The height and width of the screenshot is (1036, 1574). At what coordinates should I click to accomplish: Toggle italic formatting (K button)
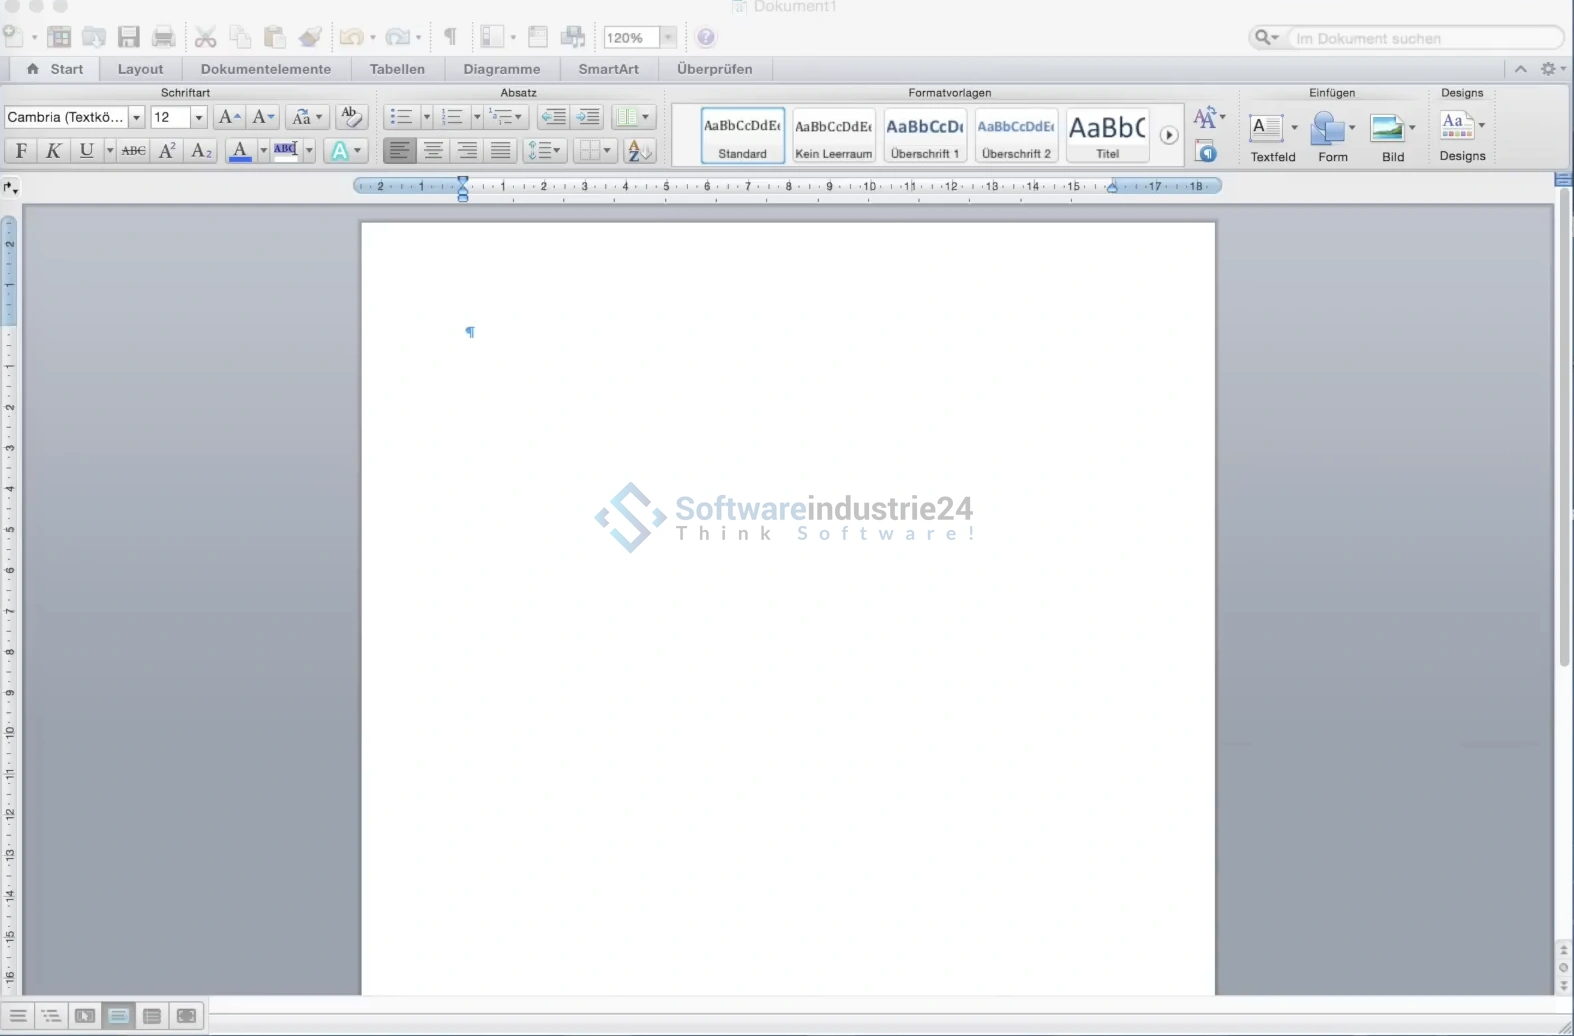(54, 151)
